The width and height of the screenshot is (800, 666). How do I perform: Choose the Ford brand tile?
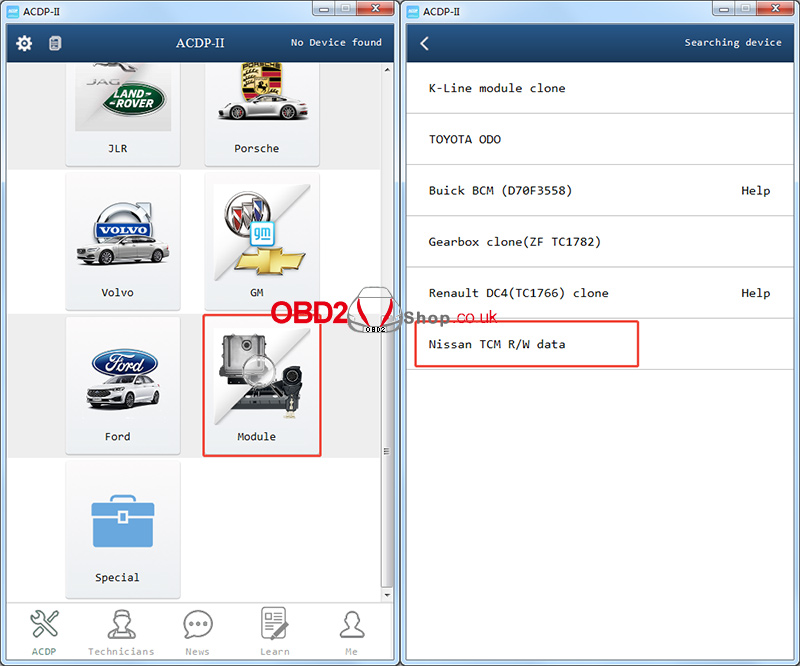pos(122,385)
